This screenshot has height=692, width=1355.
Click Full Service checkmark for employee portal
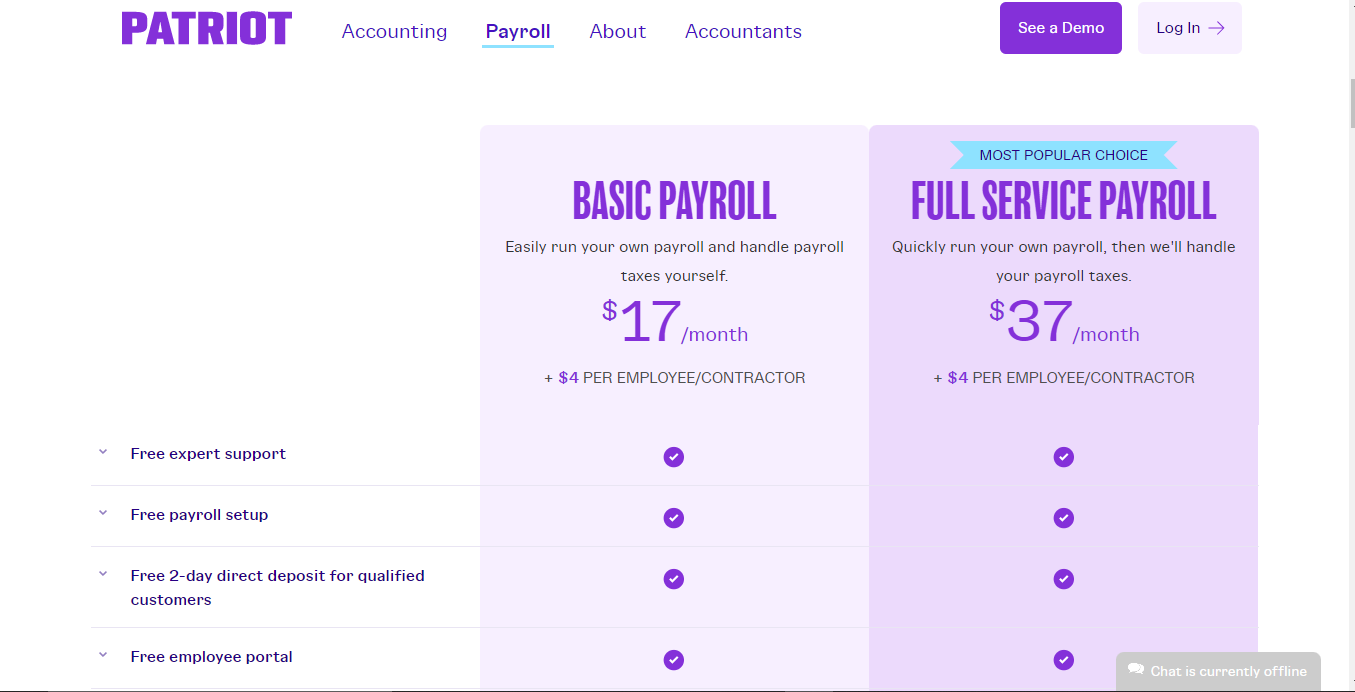(1063, 660)
